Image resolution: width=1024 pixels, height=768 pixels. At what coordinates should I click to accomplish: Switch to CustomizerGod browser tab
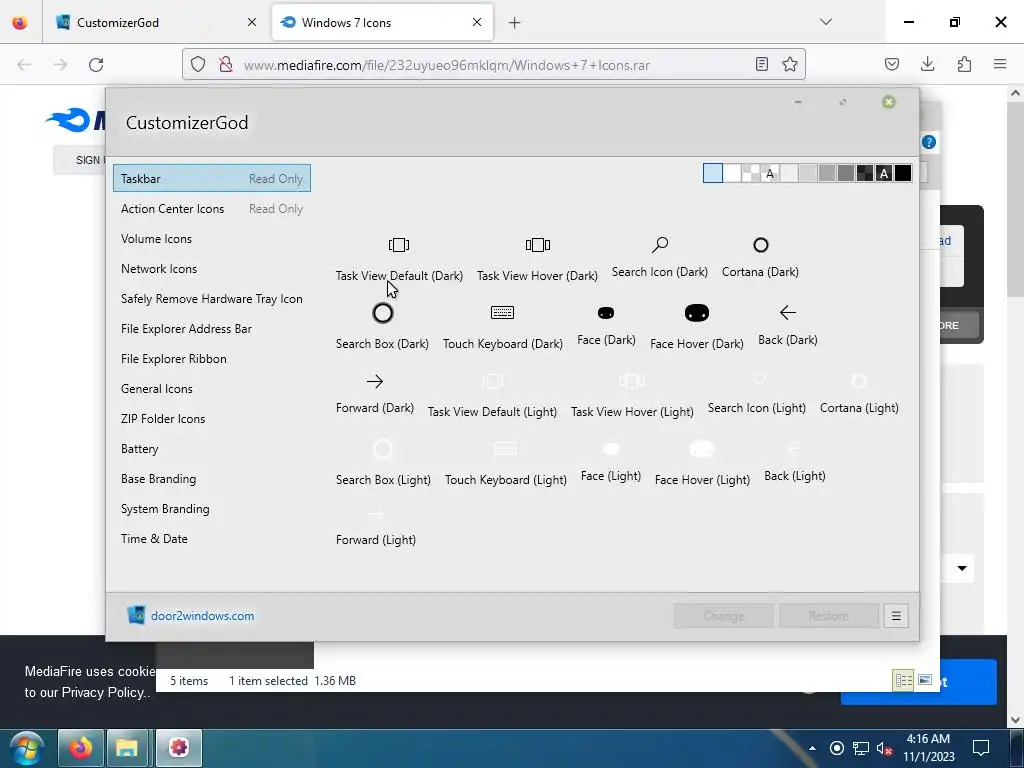pyautogui.click(x=156, y=22)
